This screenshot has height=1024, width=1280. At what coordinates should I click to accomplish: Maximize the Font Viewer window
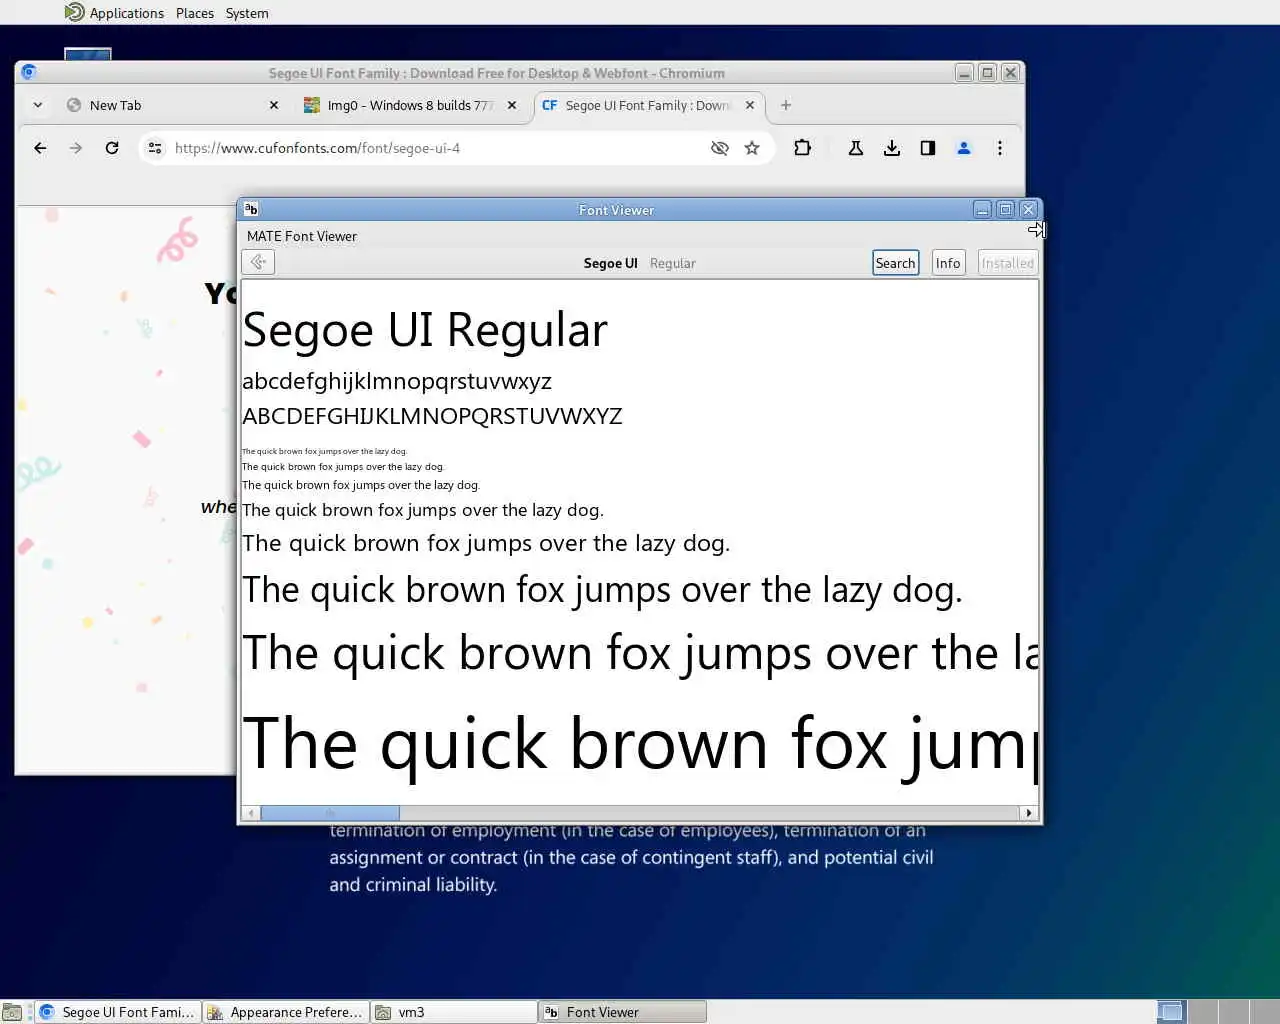click(x=1005, y=209)
